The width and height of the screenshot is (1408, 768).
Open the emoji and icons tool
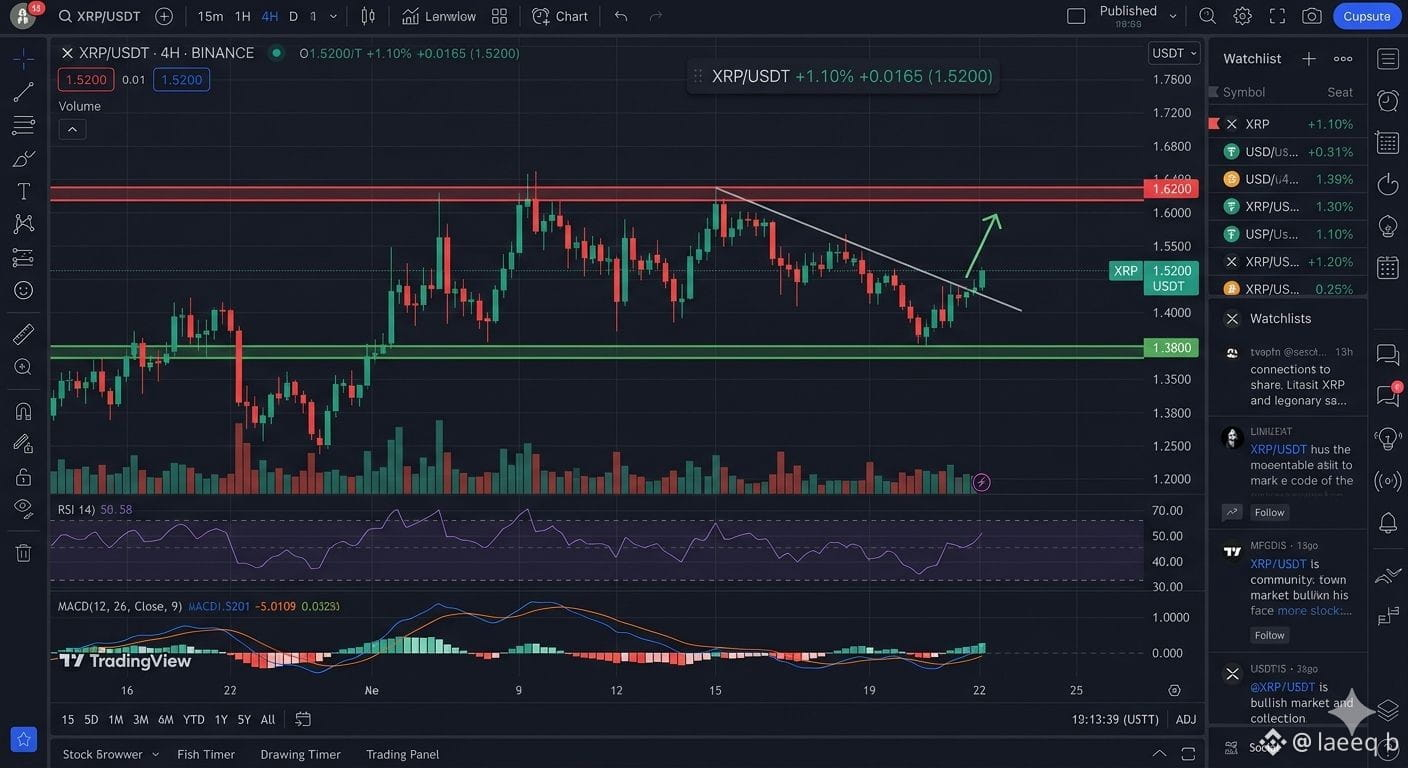[23, 290]
